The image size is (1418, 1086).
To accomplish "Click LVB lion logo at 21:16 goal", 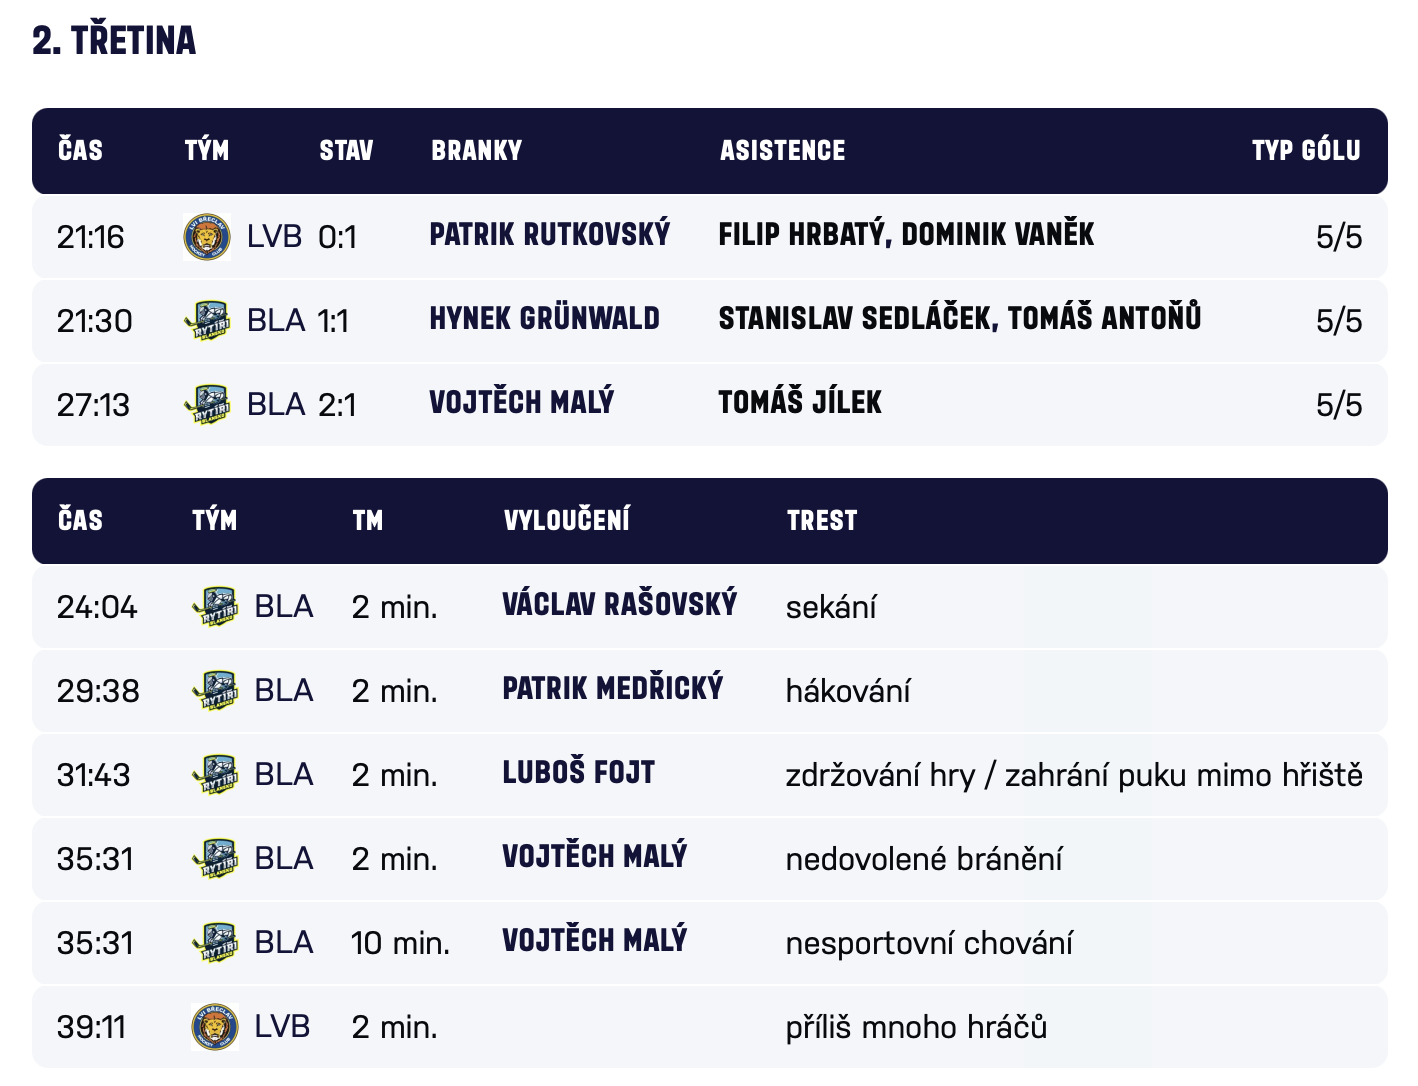I will point(208,237).
